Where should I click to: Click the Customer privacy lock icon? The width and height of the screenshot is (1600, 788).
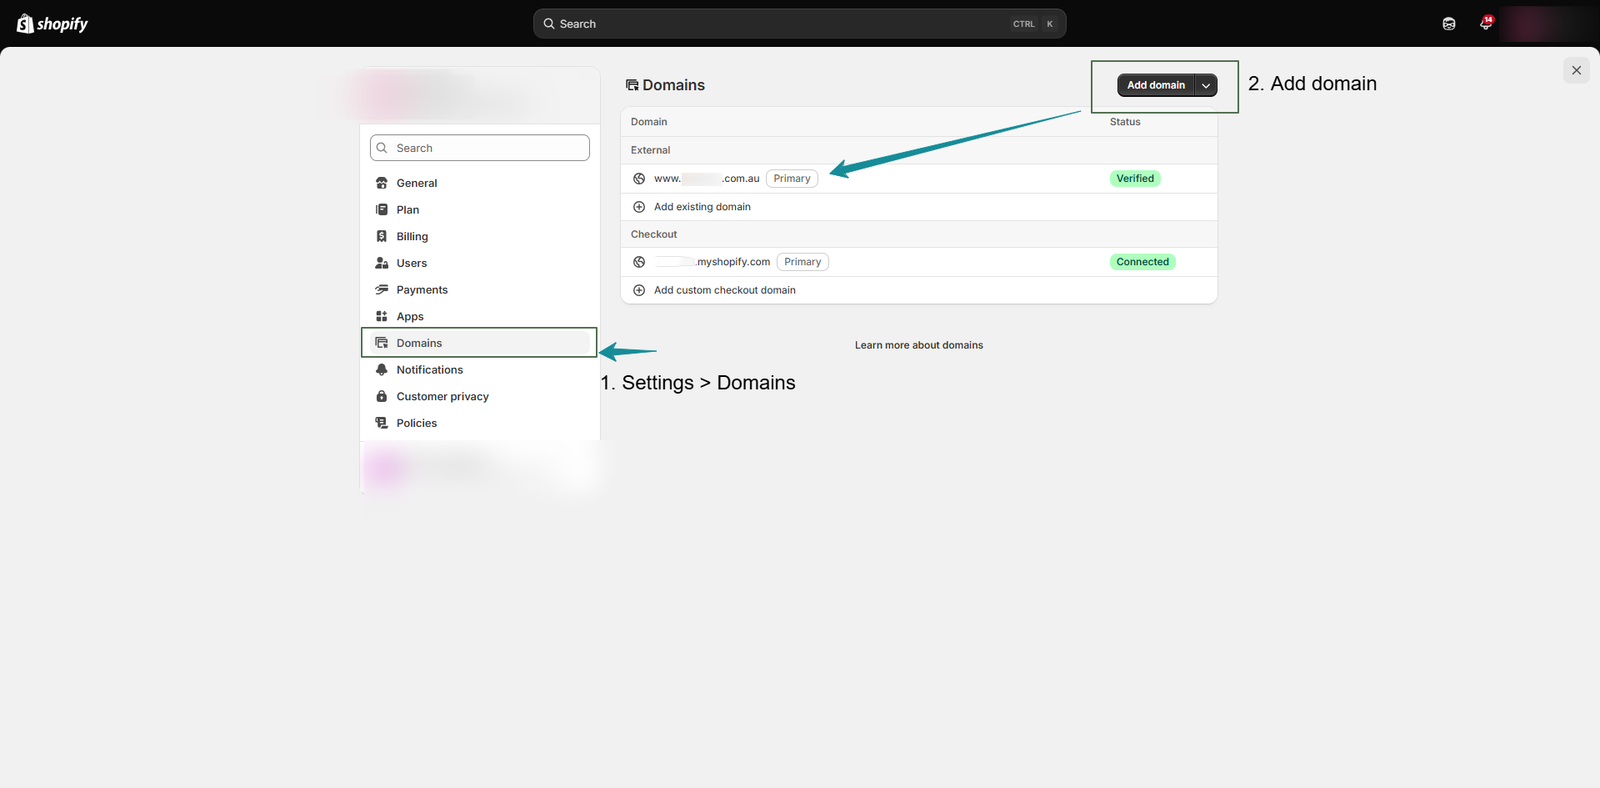click(381, 396)
